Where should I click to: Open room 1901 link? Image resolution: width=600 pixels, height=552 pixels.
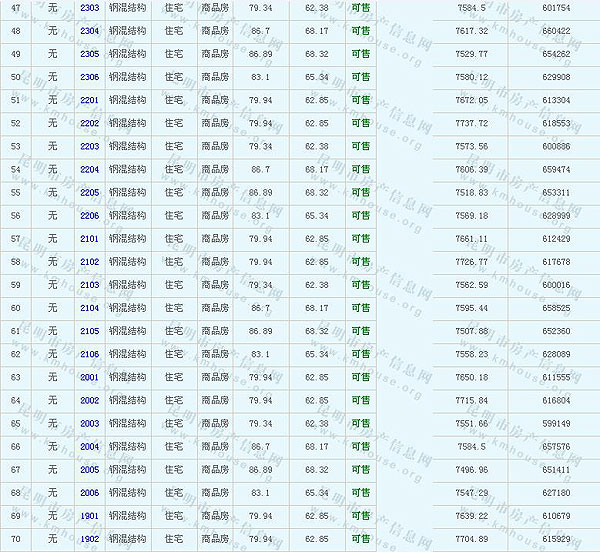tap(89, 516)
